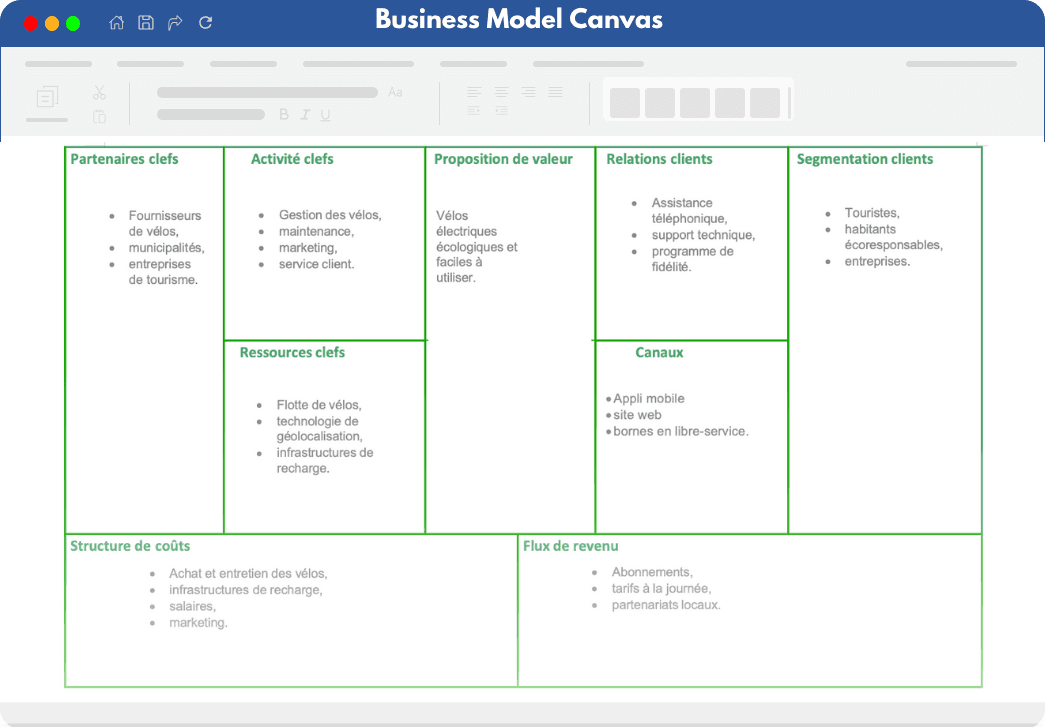Screen dimensions: 1045x727
Task: Switch to the first ribbon tab
Action: (x=58, y=63)
